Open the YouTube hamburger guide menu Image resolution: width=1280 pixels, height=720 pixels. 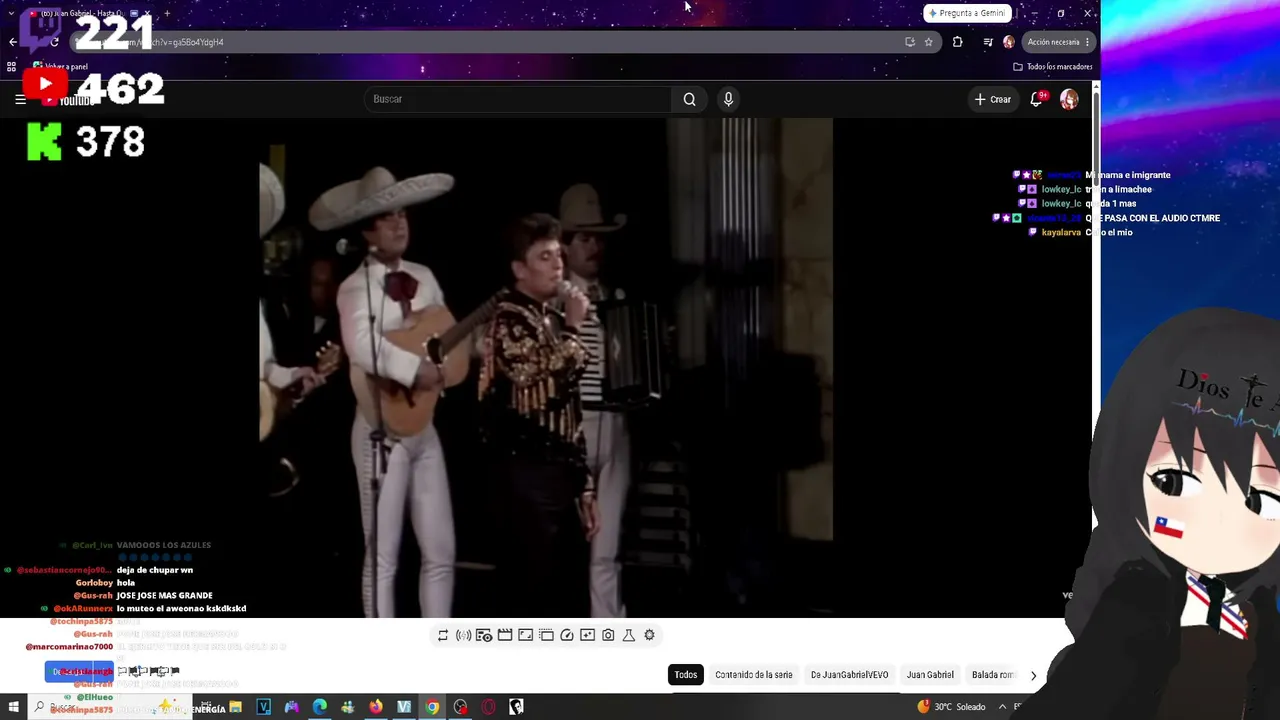(20, 99)
